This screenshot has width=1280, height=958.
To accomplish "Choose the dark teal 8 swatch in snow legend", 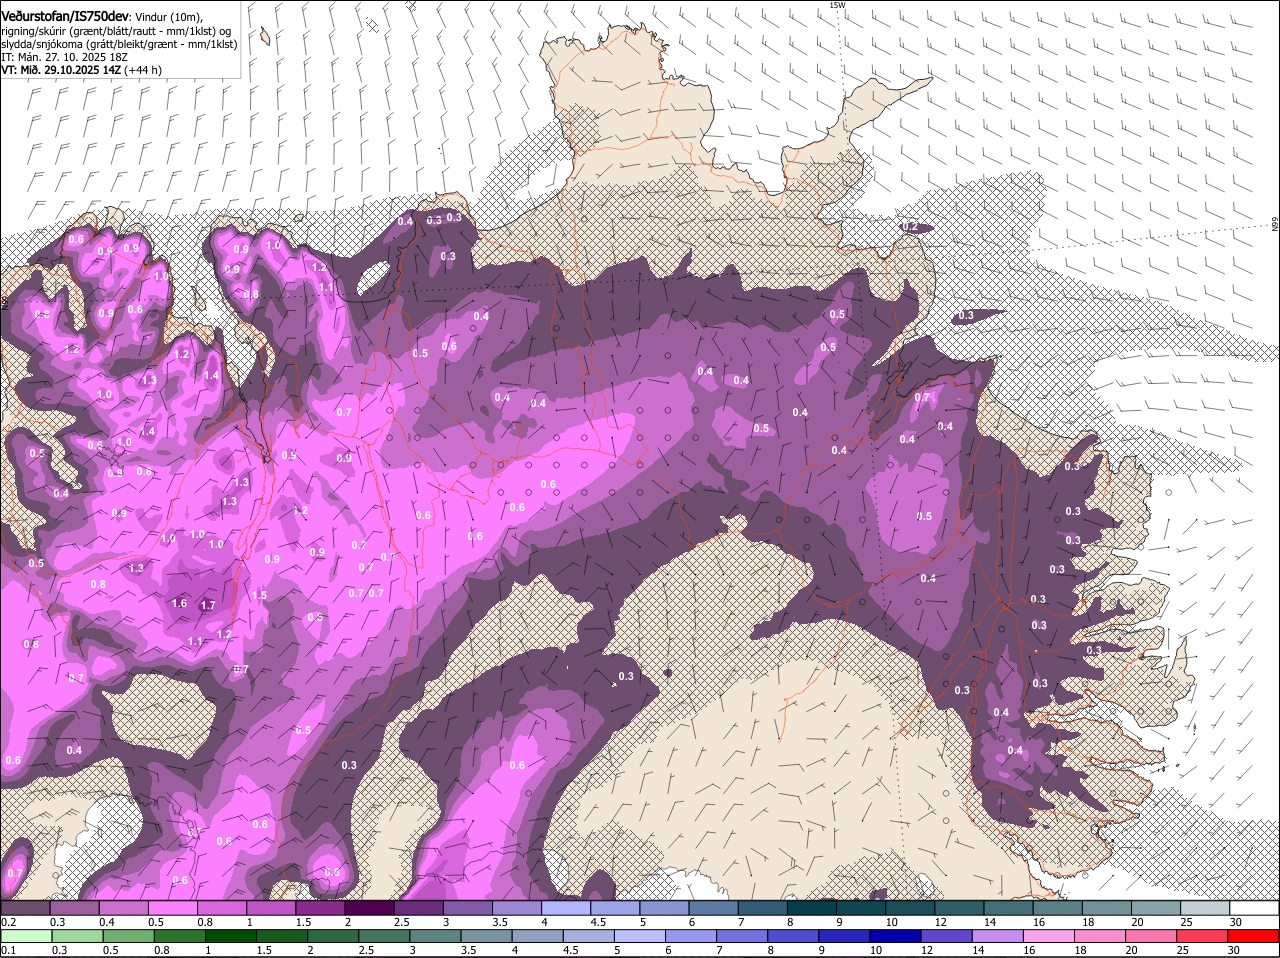I will [810, 908].
